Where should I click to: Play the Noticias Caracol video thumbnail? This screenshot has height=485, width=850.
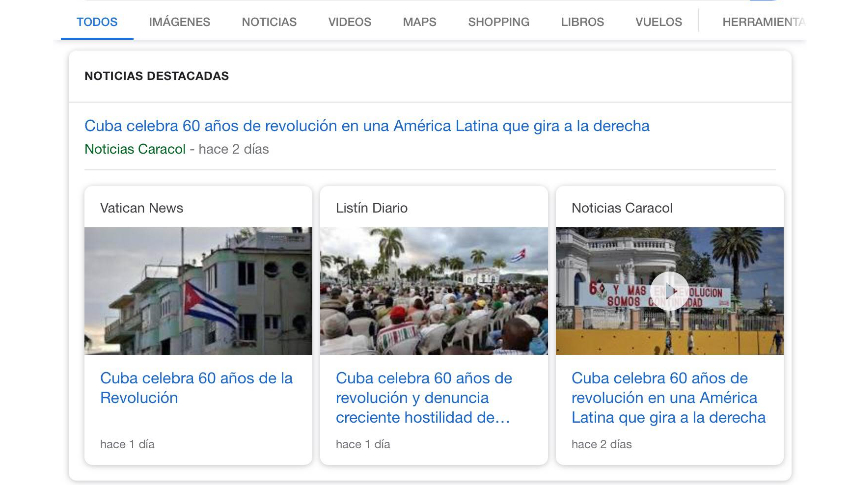(669, 291)
